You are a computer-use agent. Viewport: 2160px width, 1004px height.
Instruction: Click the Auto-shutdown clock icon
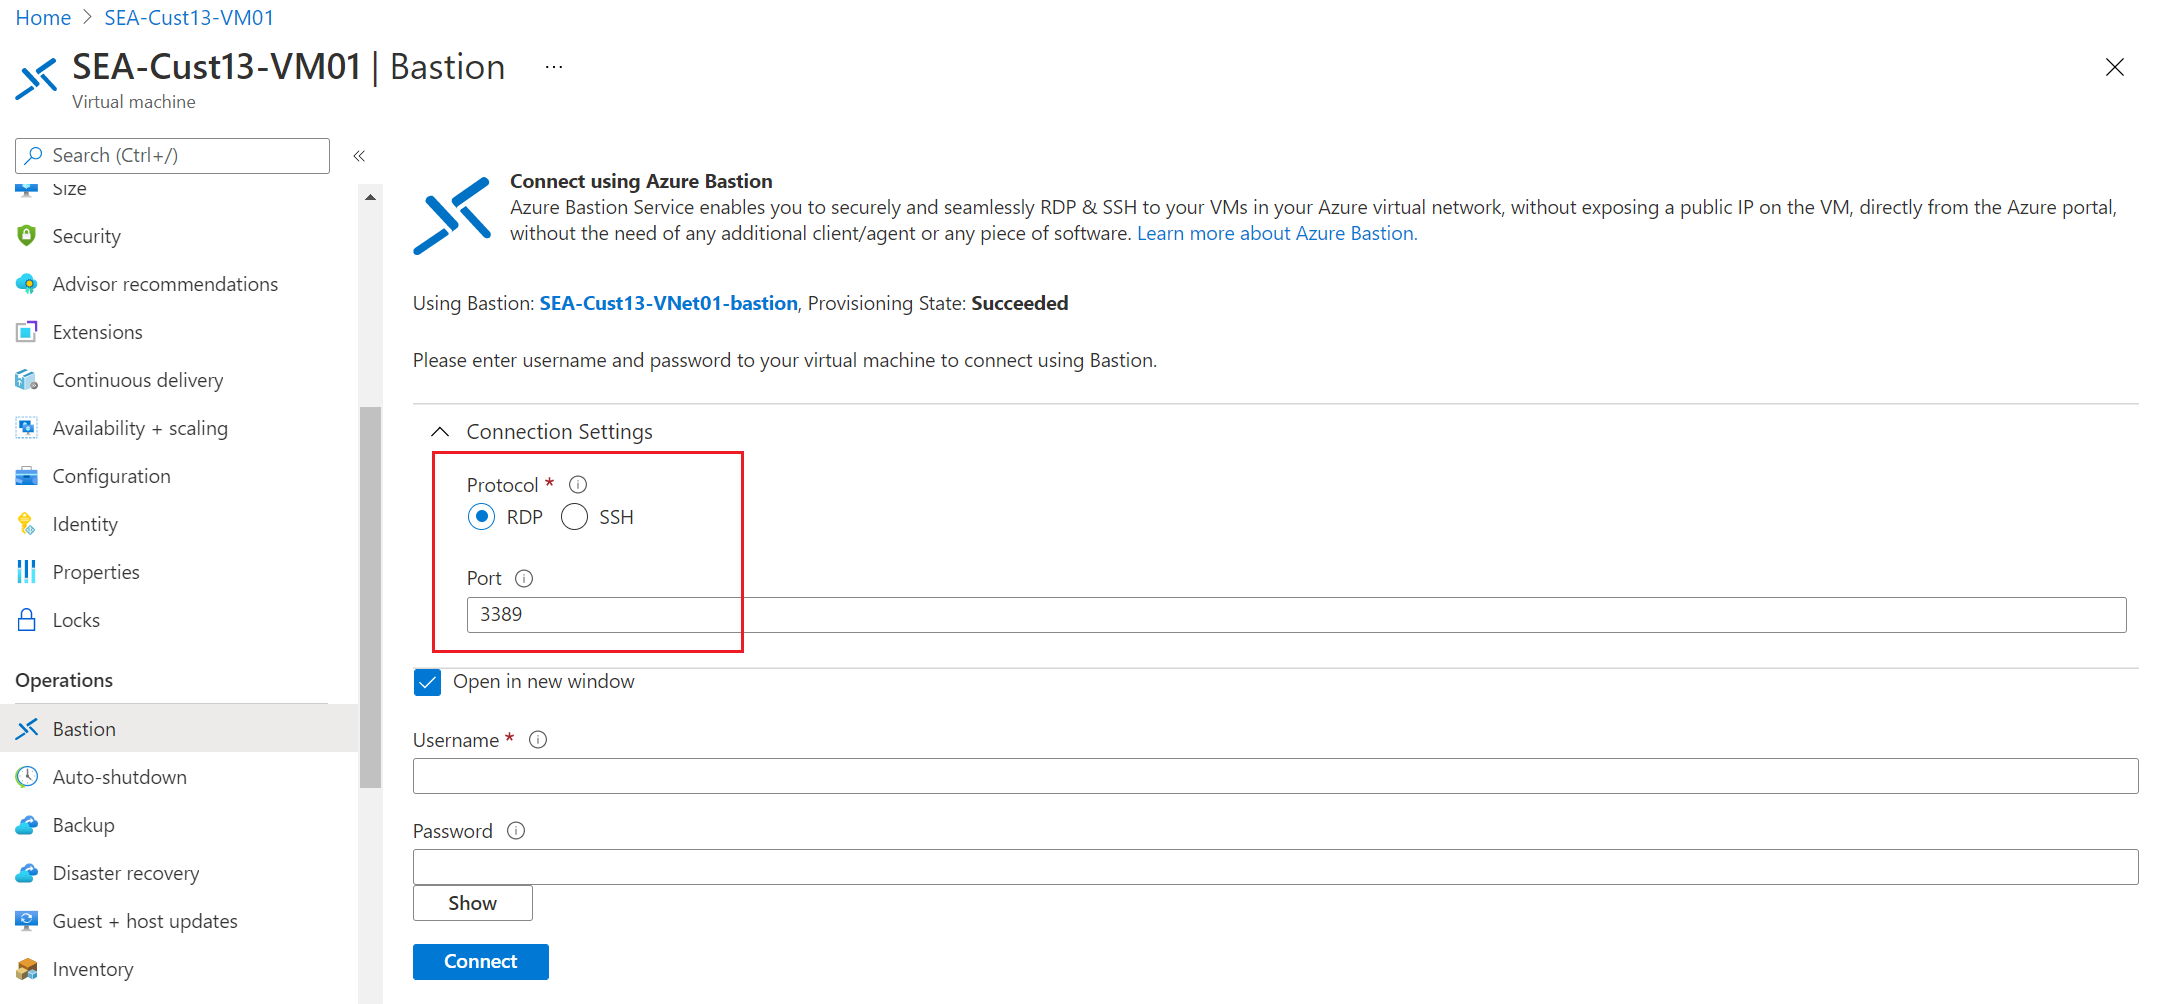[x=27, y=777]
